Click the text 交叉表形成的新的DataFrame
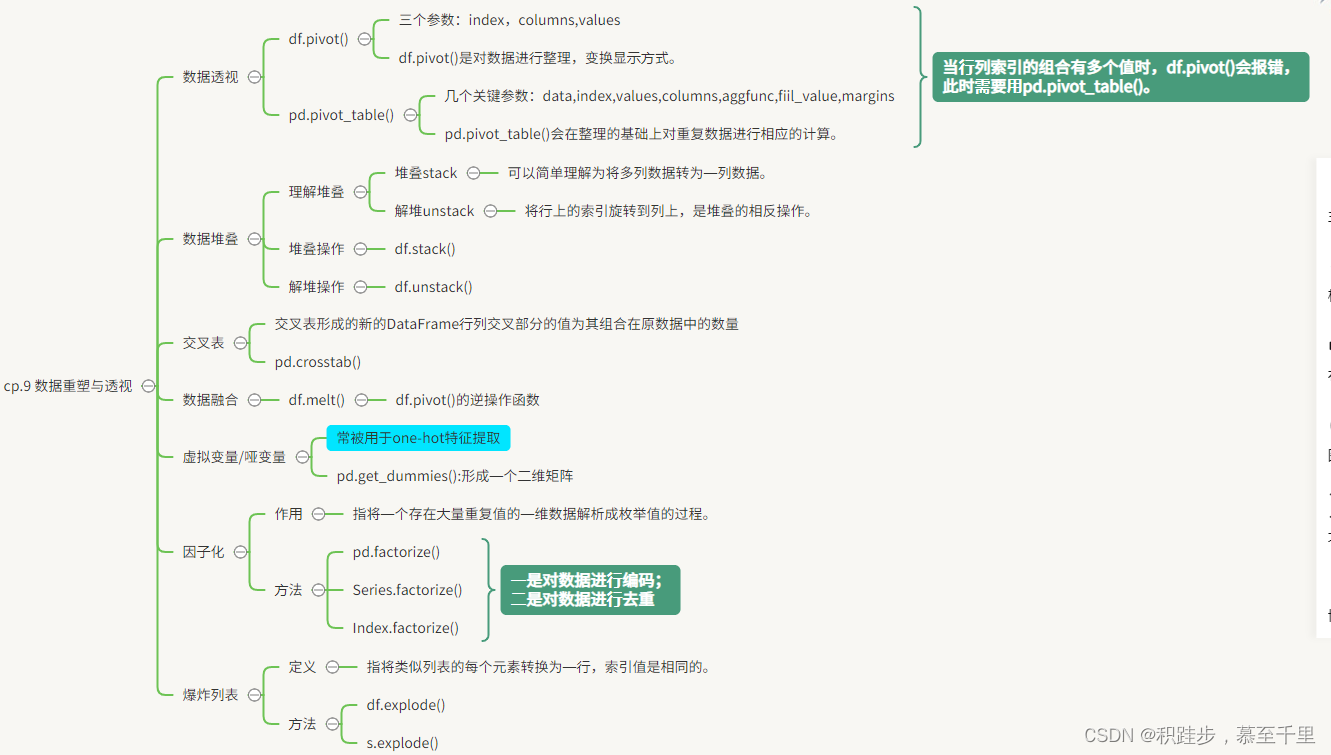Screen dimensions: 1331x755 507,324
